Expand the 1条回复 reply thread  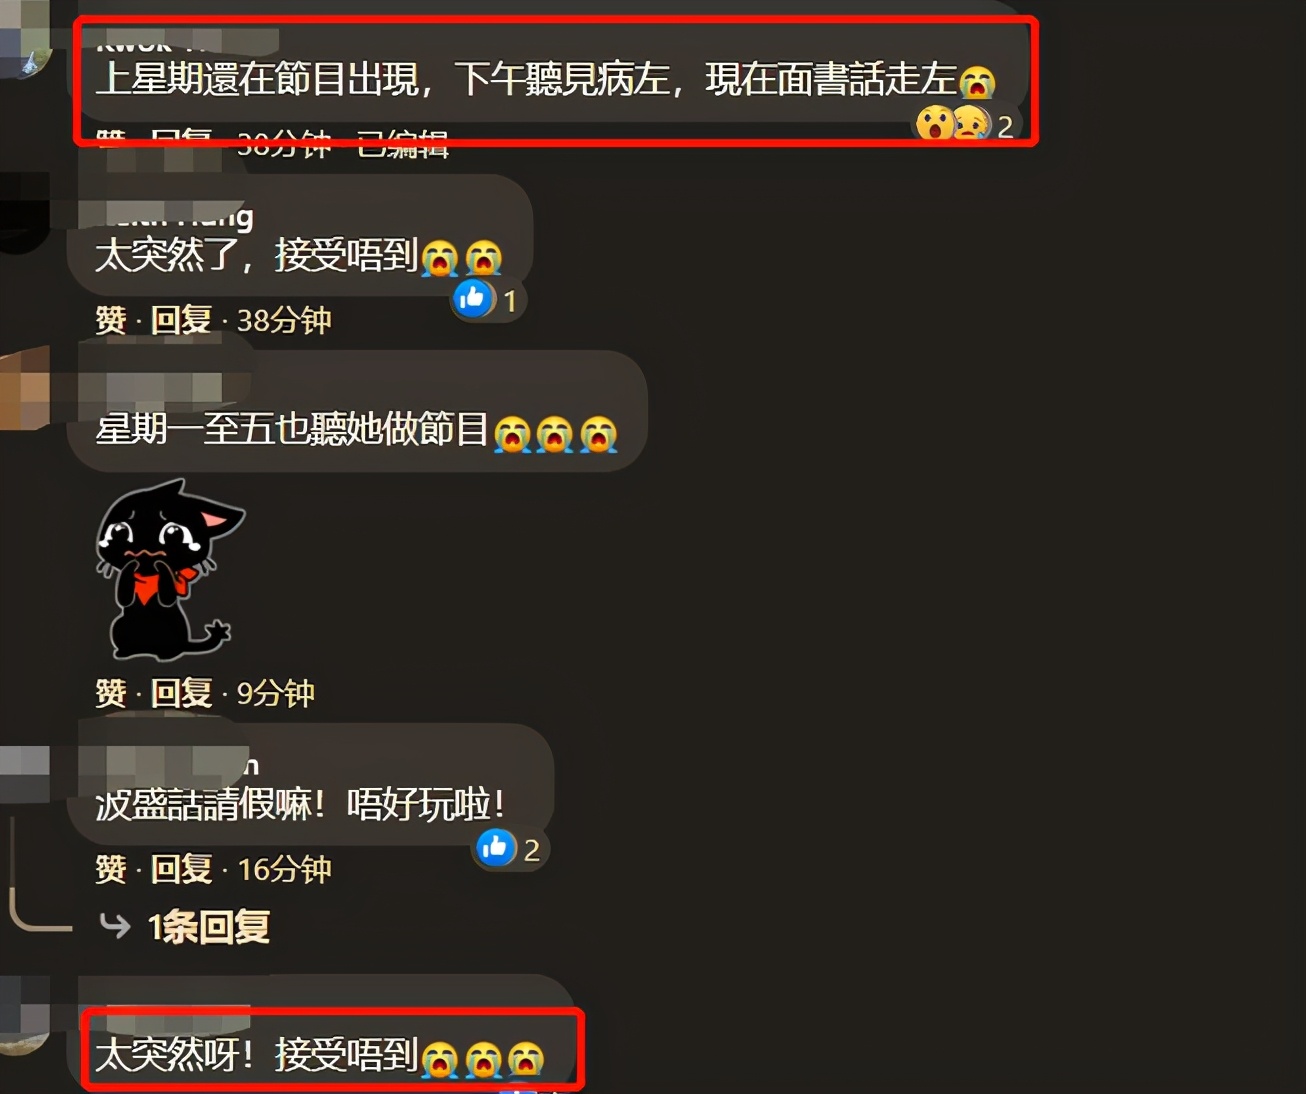pyautogui.click(x=209, y=927)
